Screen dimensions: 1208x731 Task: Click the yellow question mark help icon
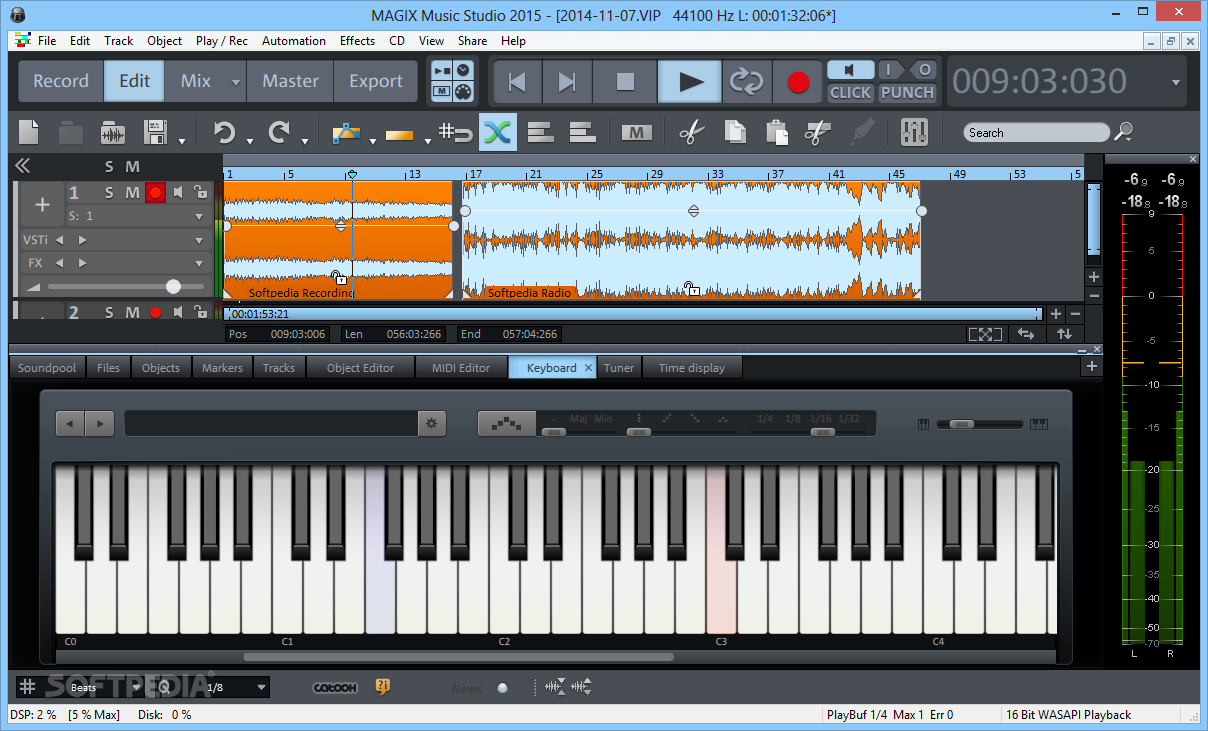click(382, 687)
